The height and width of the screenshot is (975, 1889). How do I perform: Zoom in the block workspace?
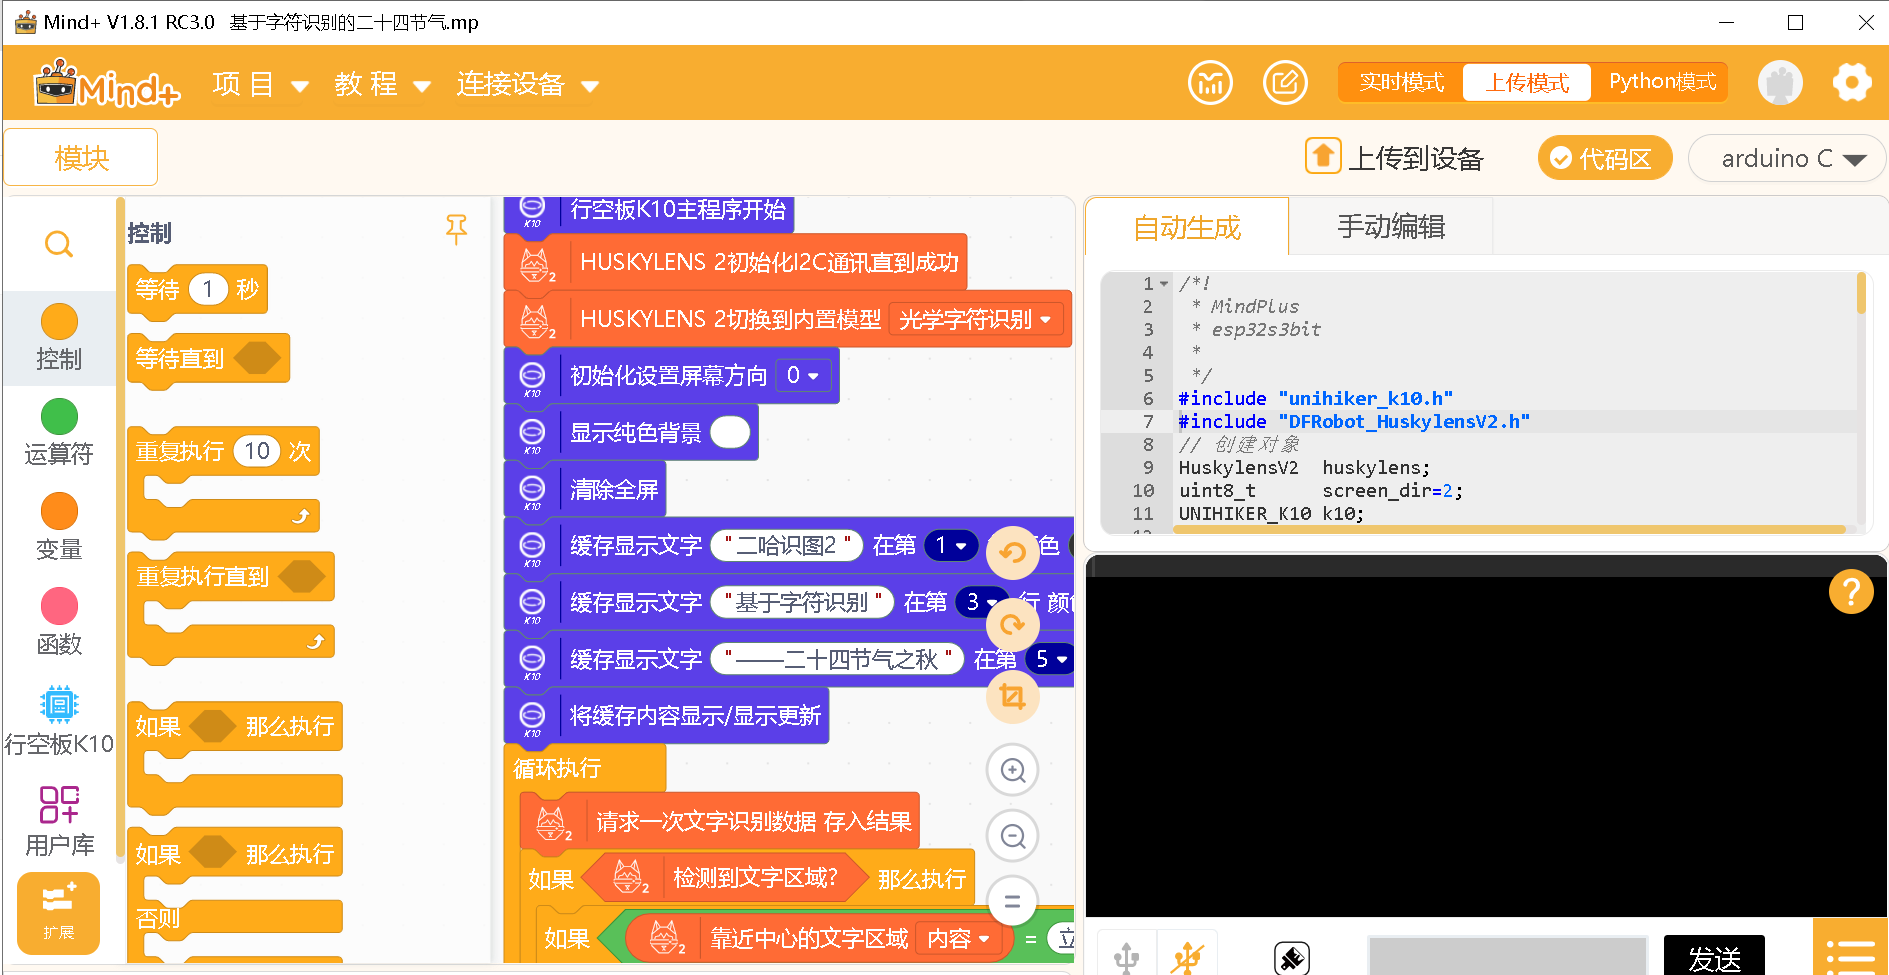click(x=1012, y=770)
